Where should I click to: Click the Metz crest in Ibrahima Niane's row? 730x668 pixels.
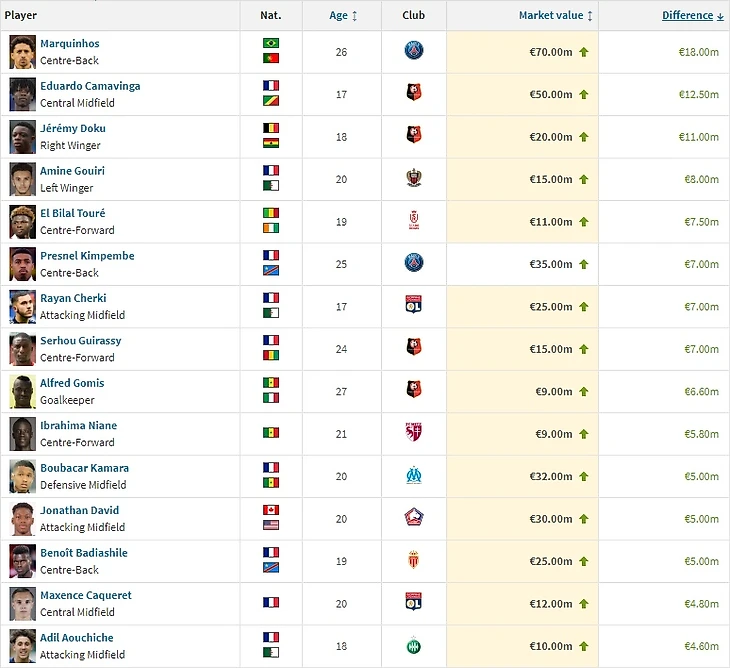[414, 433]
